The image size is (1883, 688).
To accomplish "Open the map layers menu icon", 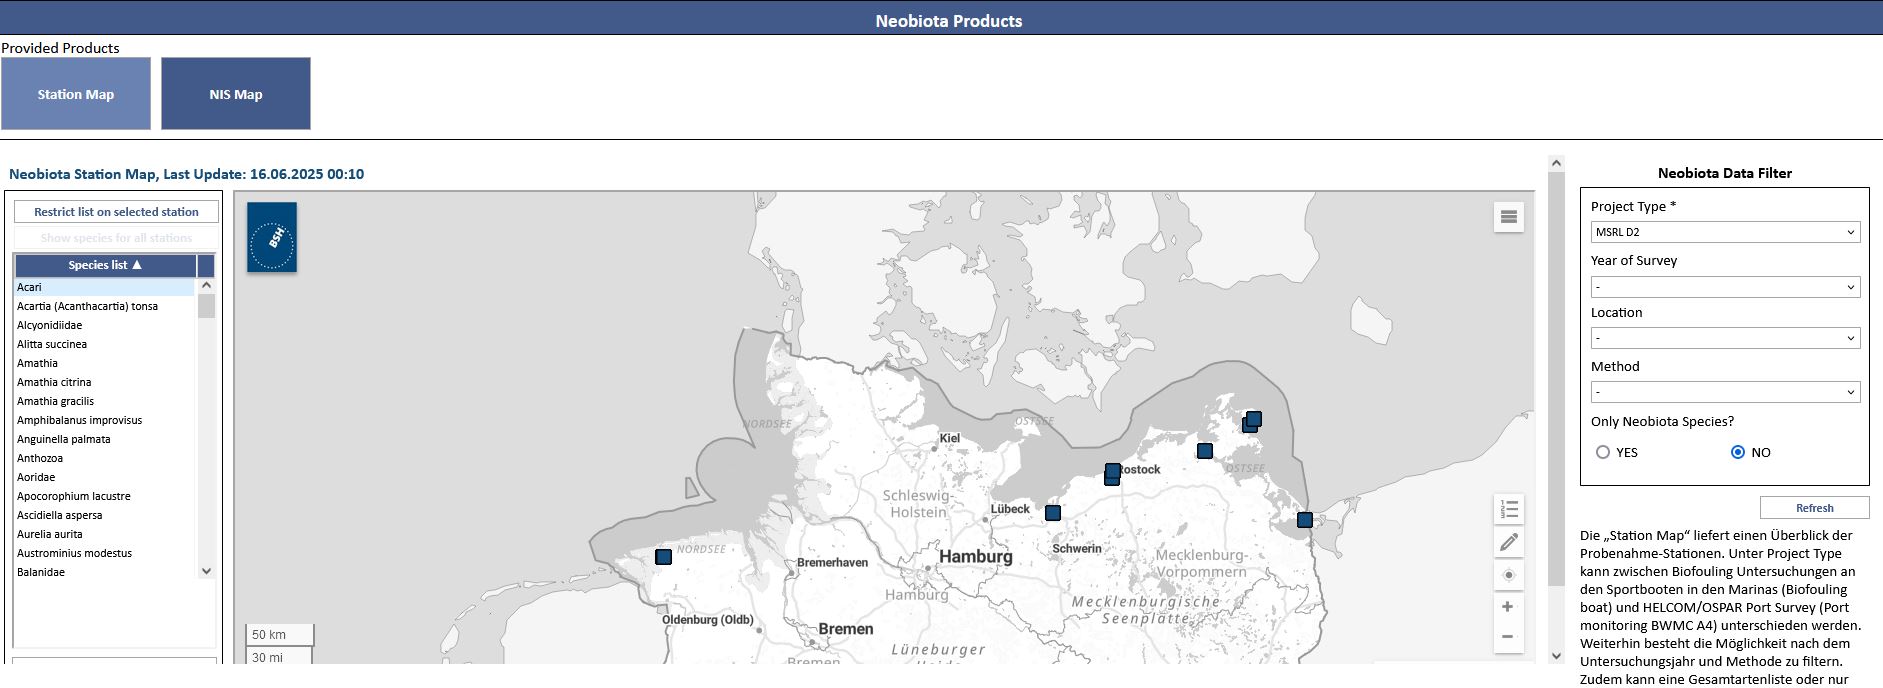I will pyautogui.click(x=1508, y=217).
